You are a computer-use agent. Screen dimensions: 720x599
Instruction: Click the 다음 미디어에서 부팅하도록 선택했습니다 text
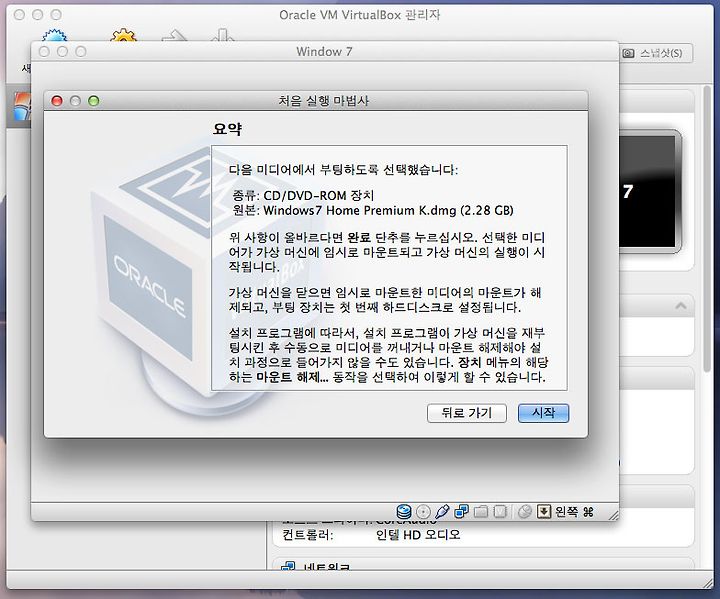click(x=343, y=170)
